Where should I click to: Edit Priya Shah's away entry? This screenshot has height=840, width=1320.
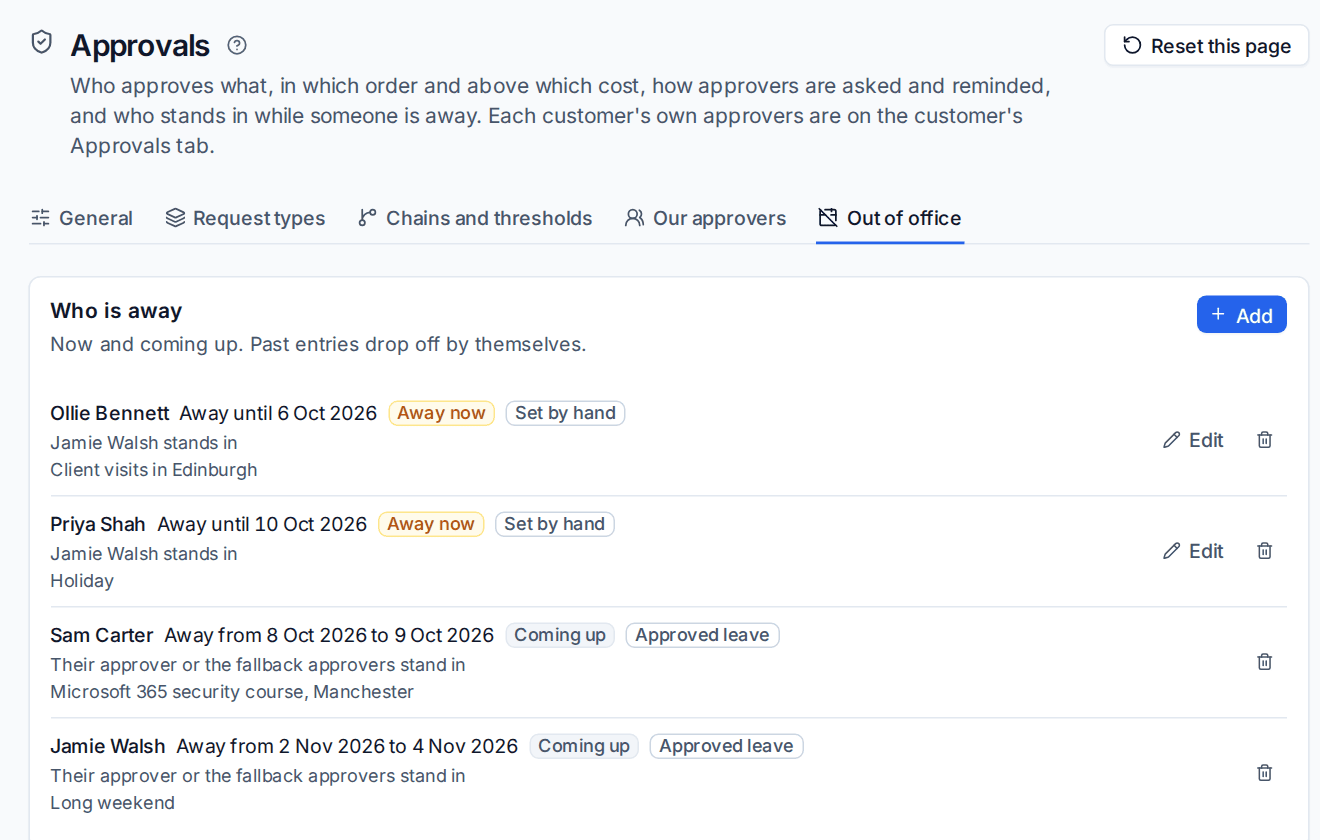1193,551
